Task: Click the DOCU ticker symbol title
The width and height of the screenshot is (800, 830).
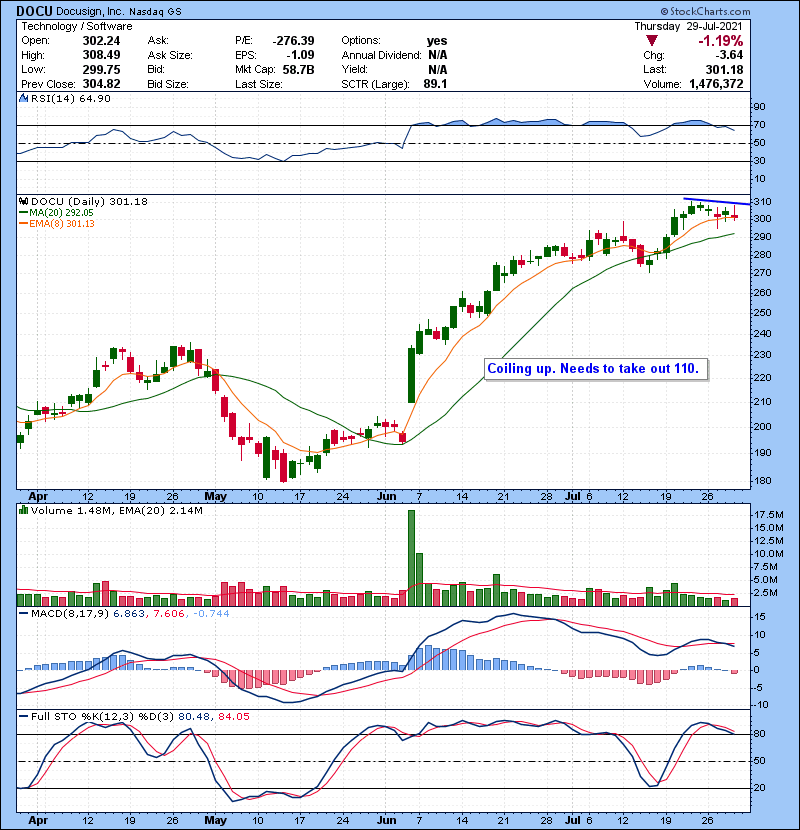Action: pyautogui.click(x=34, y=11)
